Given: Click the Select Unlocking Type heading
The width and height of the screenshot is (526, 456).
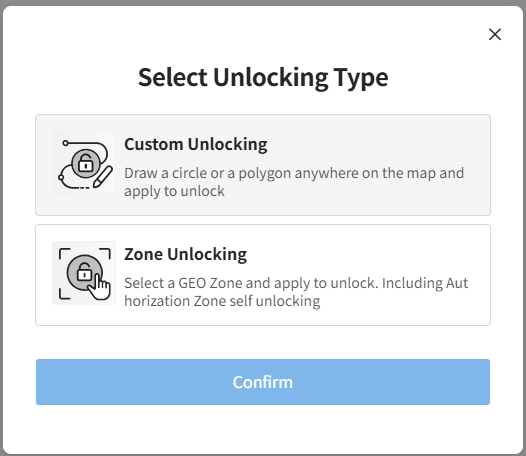Looking at the screenshot, I should [263, 77].
